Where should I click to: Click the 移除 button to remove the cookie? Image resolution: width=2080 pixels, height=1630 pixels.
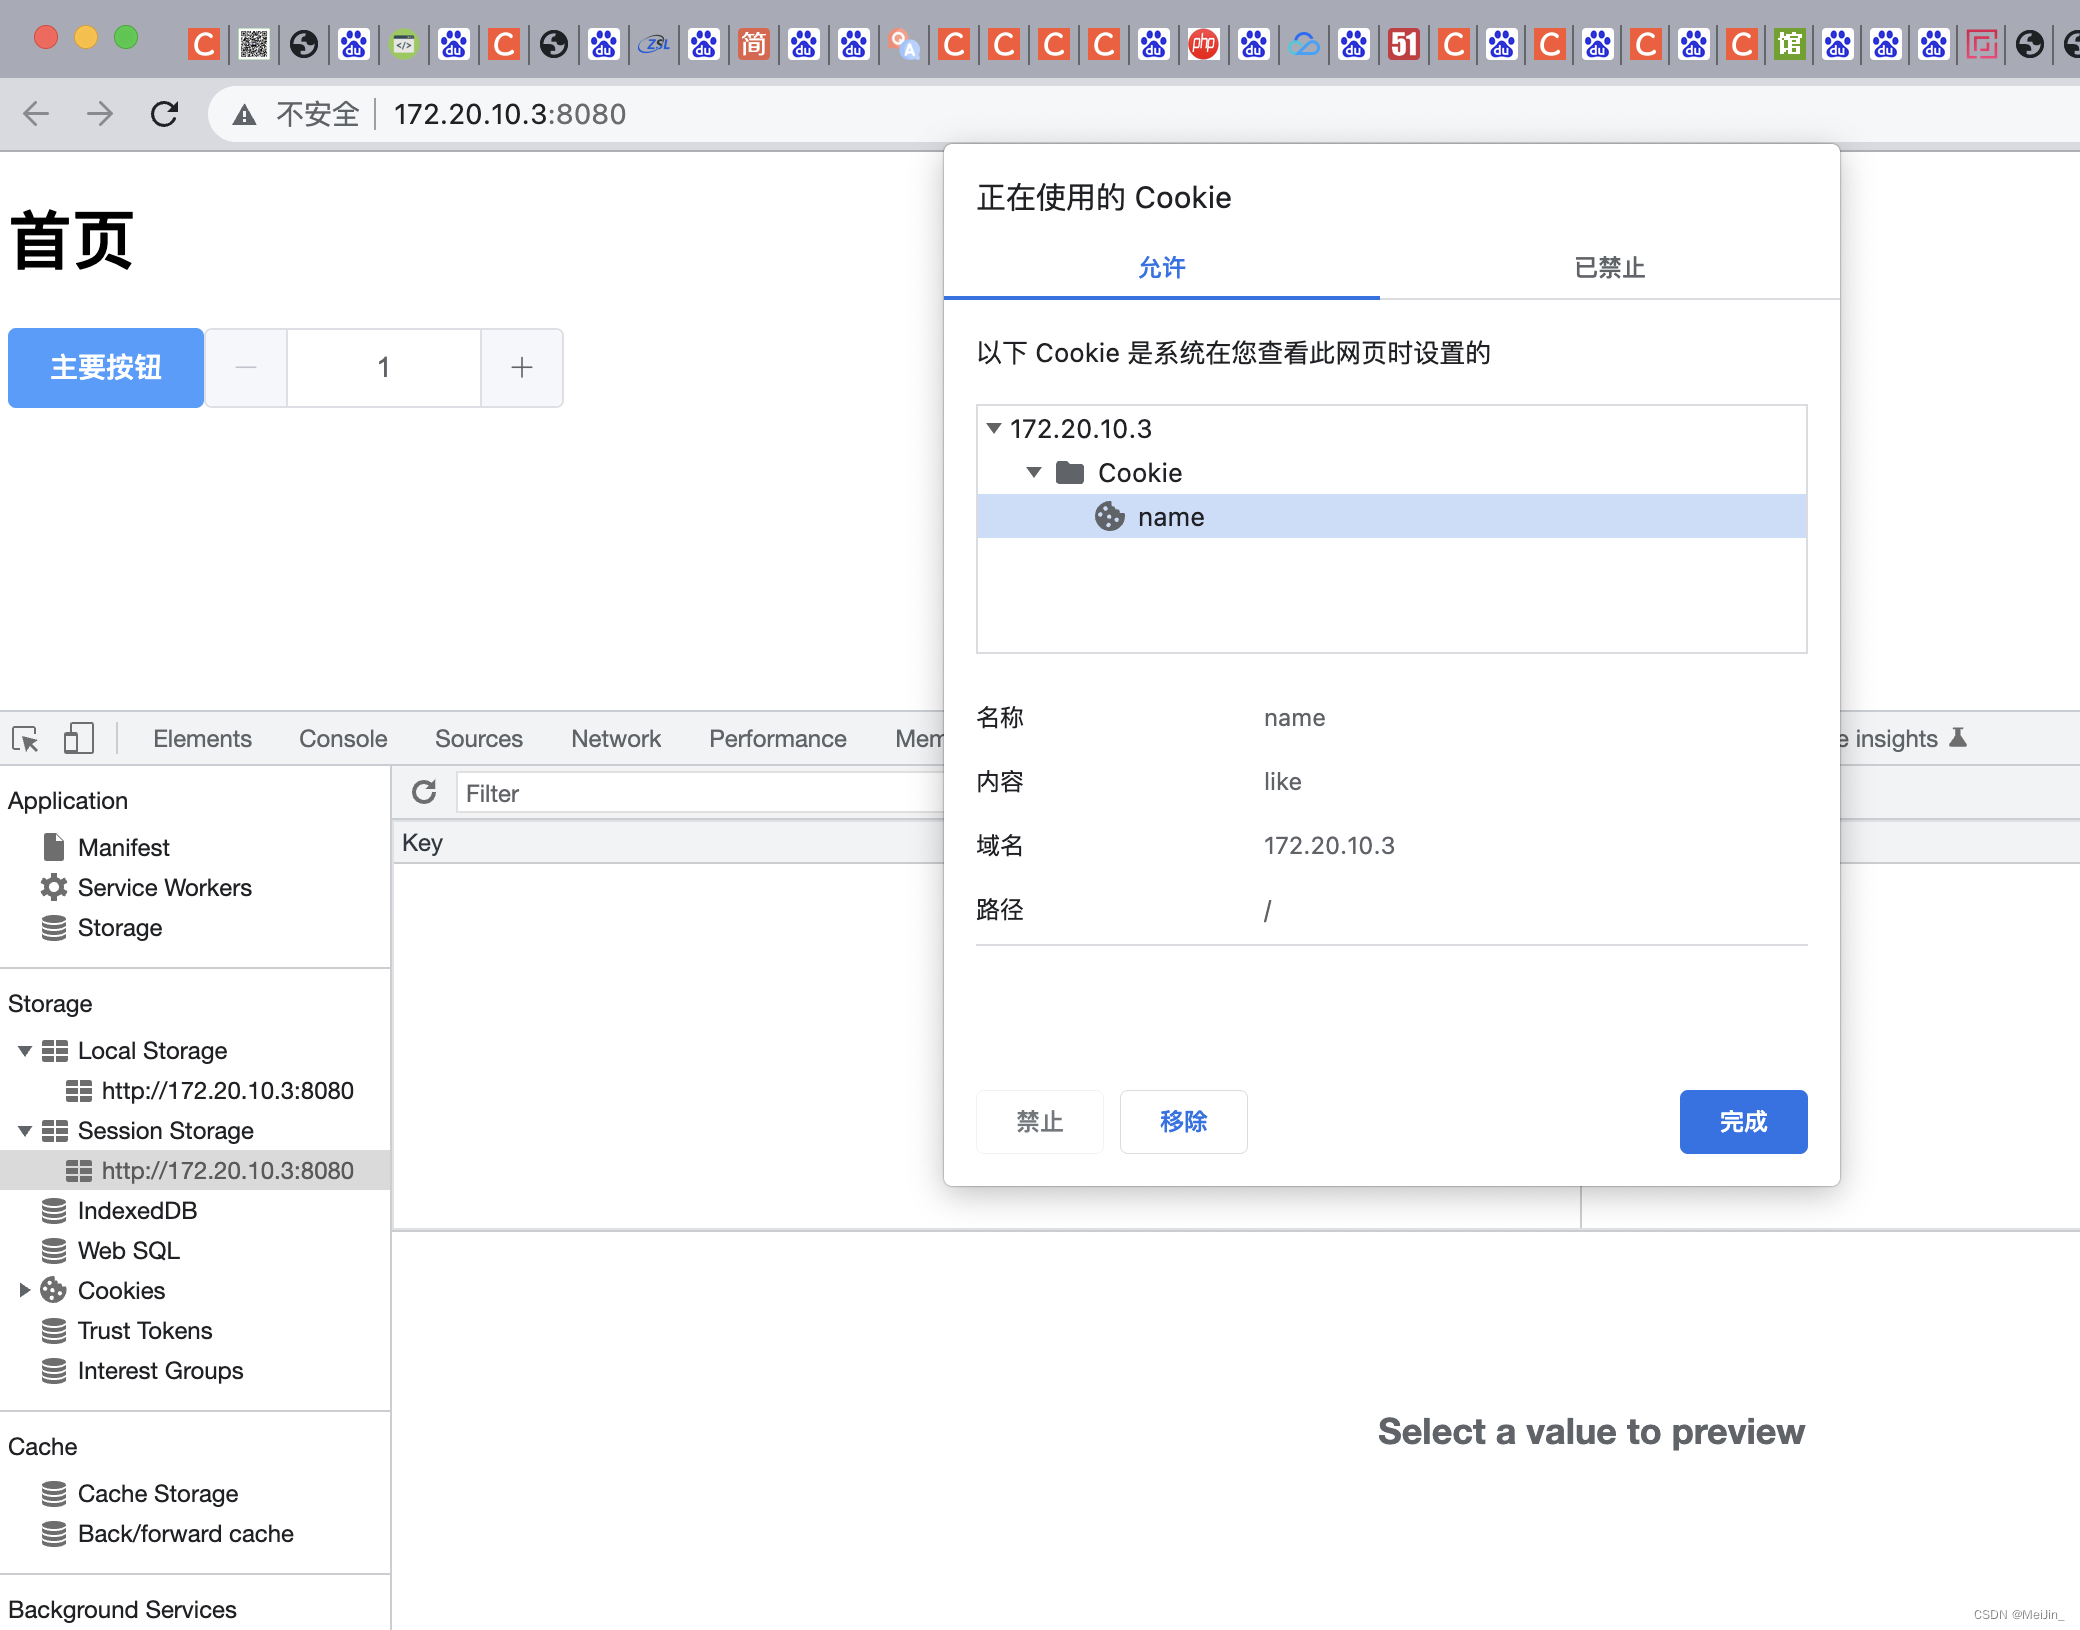1184,1121
